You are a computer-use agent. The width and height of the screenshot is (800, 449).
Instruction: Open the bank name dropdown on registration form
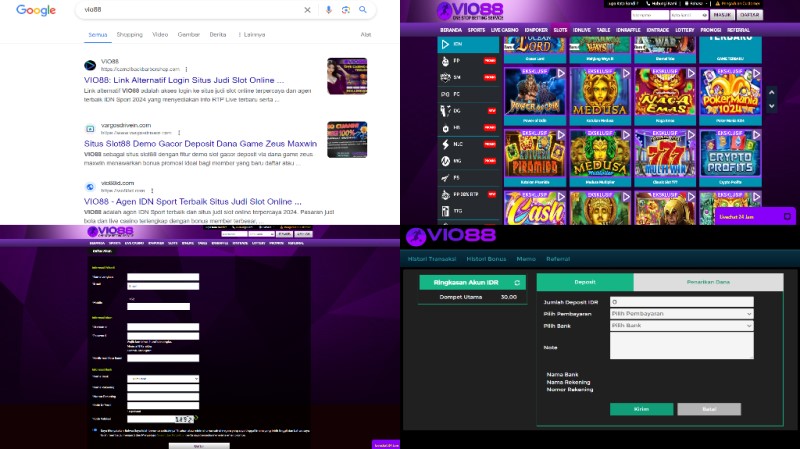pyautogui.click(x=163, y=379)
